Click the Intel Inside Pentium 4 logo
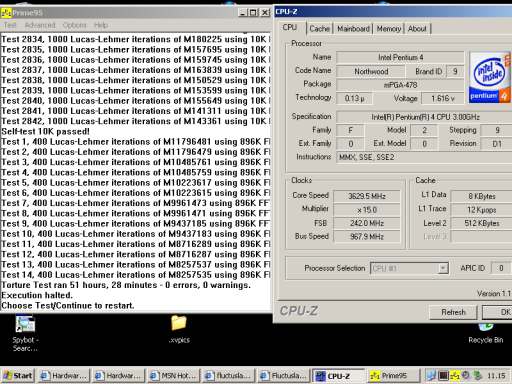512x384 pixels. (489, 77)
